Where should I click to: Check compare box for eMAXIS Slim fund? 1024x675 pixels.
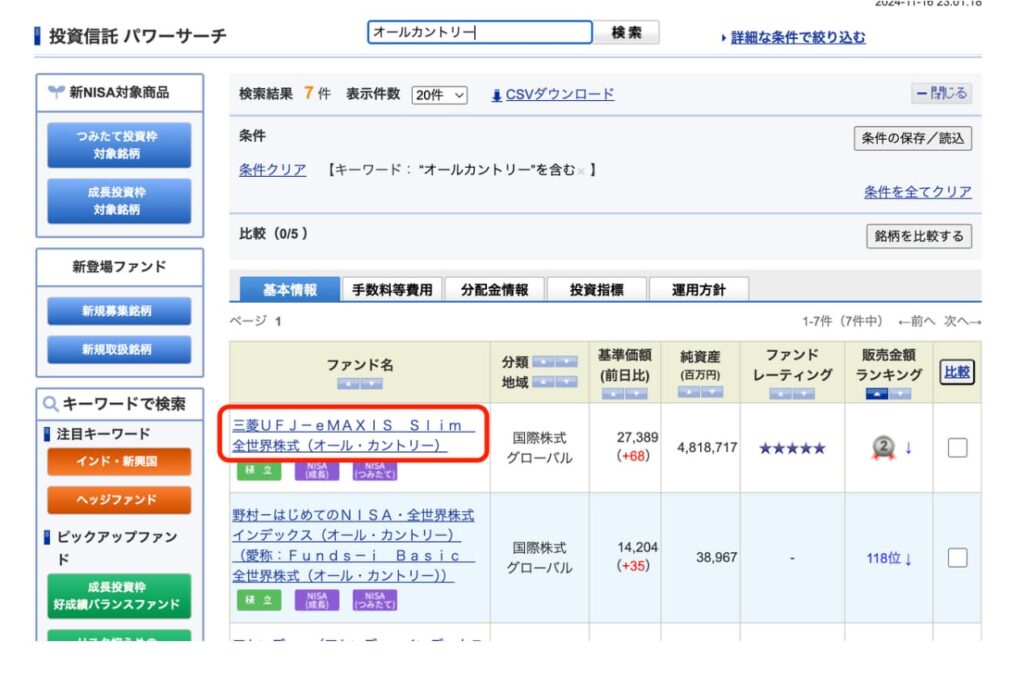pos(957,448)
